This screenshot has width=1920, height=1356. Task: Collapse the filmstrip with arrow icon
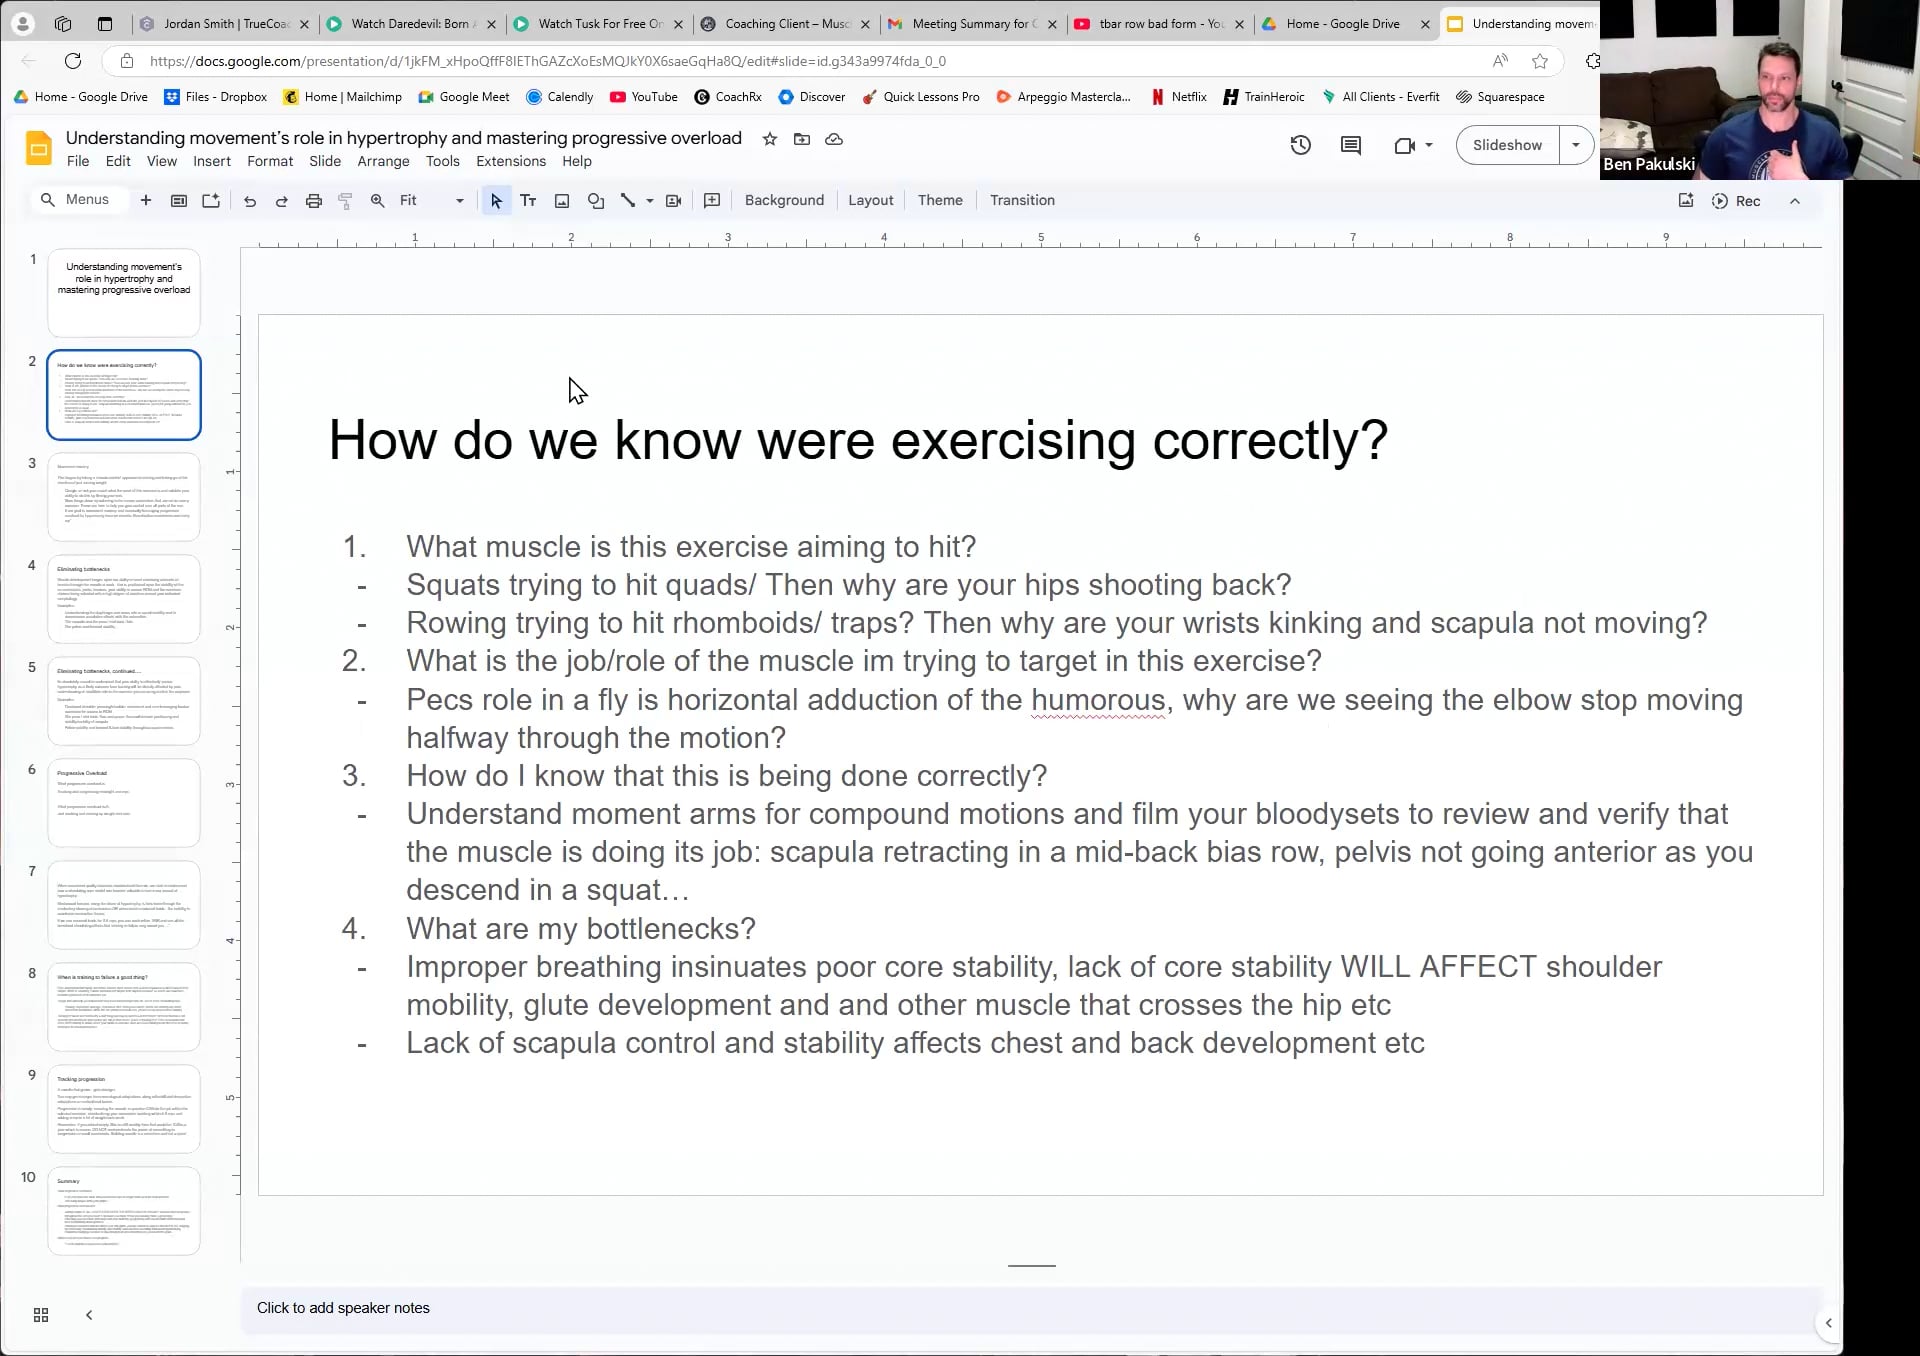(89, 1315)
